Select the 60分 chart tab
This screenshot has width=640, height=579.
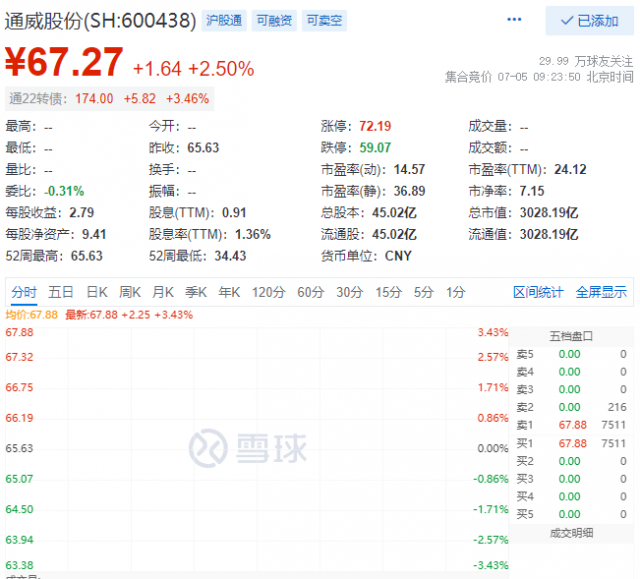pyautogui.click(x=311, y=292)
